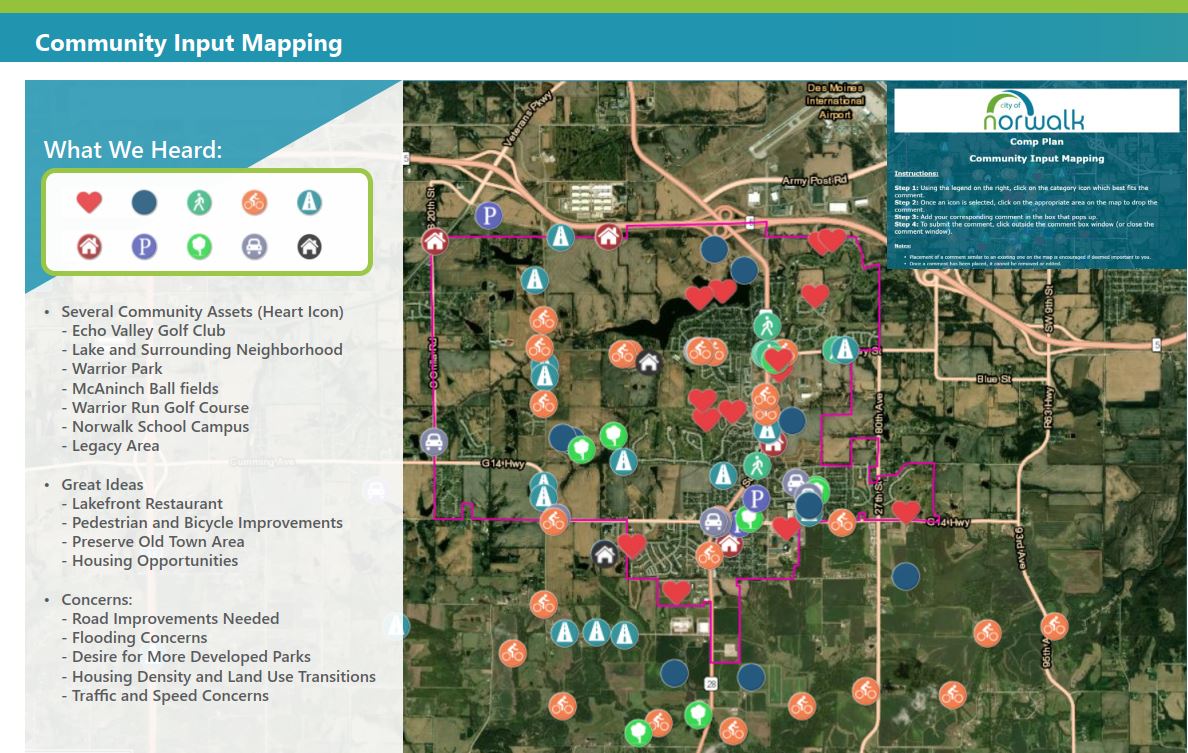Select the green tree icon in the legend
The image size is (1188, 753).
199,246
